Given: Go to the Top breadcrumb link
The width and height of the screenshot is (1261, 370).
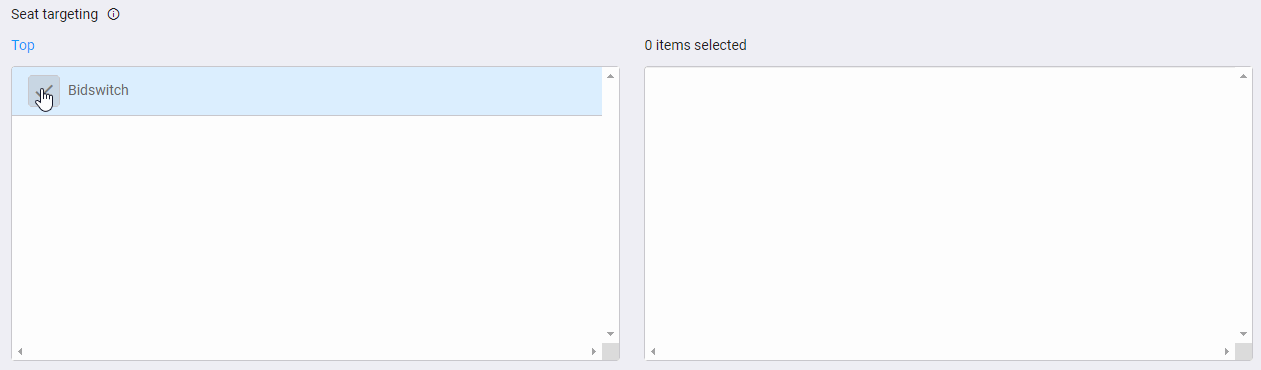Looking at the screenshot, I should [23, 45].
